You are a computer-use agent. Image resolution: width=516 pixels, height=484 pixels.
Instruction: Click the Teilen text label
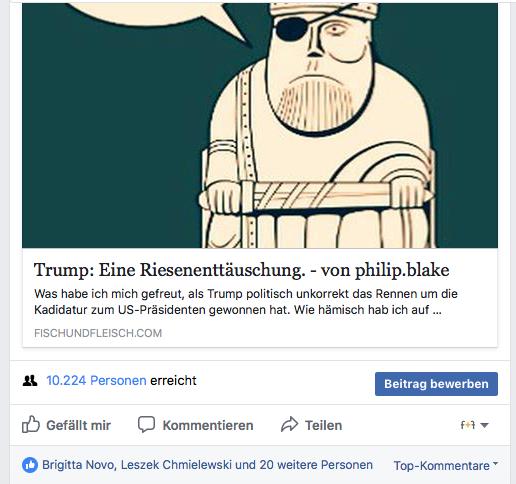pos(324,425)
